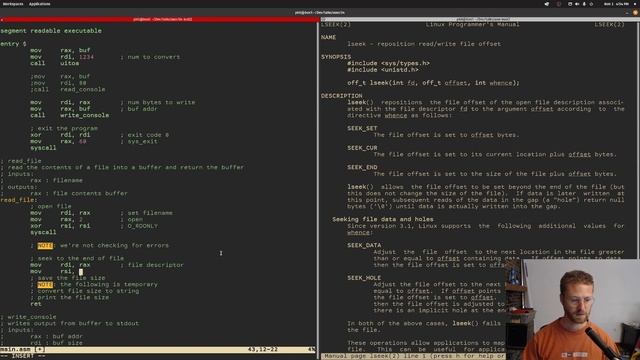Click the SEEK_CUR entry in the man page
Screen dimensions: 640x360
pyautogui.click(x=362, y=148)
